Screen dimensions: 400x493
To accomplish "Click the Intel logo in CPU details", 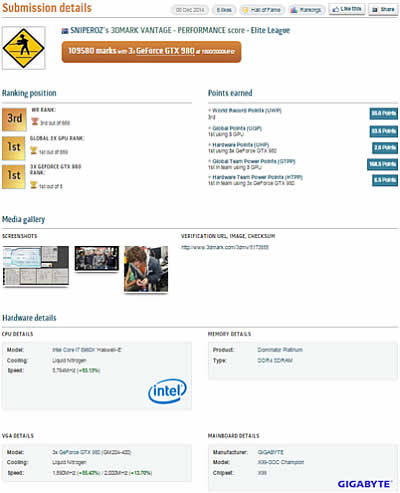I will click(167, 391).
